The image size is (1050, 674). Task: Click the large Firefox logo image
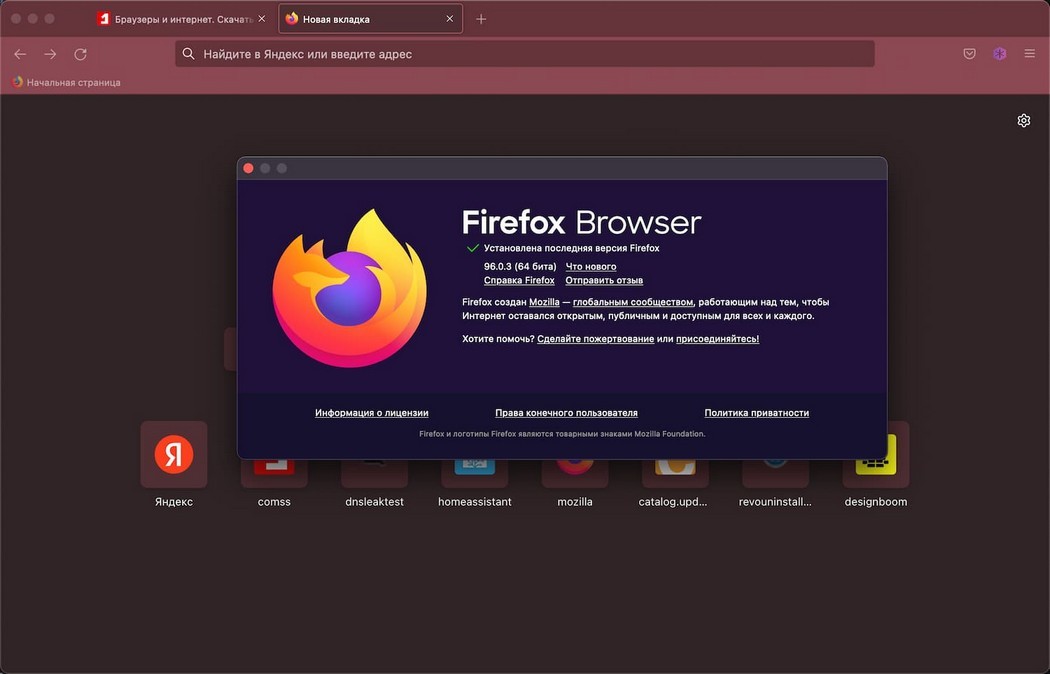pyautogui.click(x=350, y=288)
